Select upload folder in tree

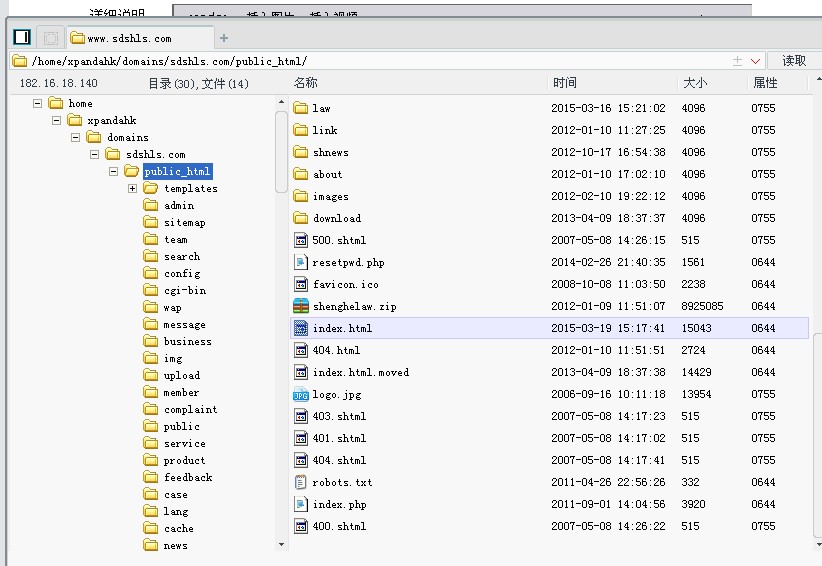coord(182,375)
